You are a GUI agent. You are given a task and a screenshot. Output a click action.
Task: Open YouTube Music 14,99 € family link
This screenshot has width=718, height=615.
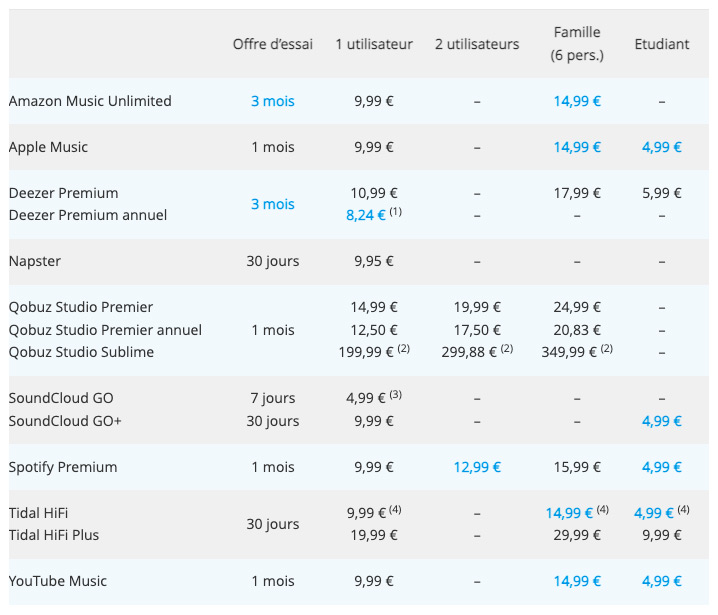[577, 581]
